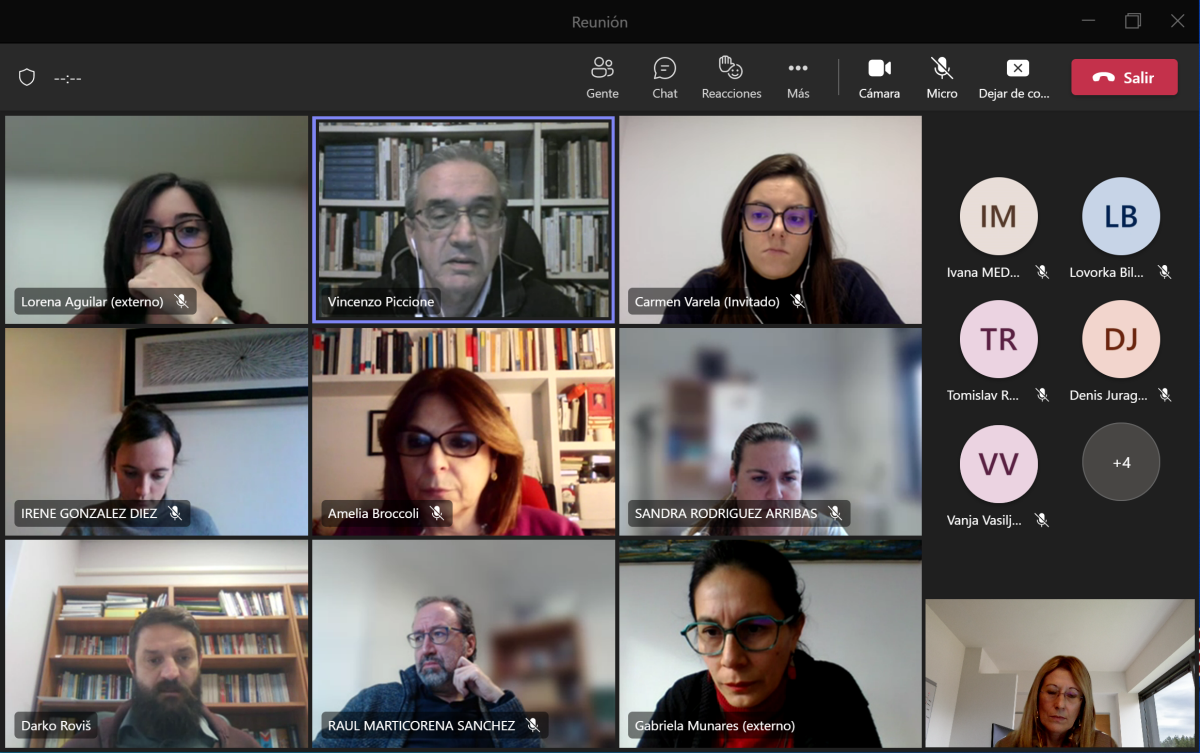This screenshot has height=753, width=1200.
Task: Select the VV avatar for Vanja
Action: 998,462
